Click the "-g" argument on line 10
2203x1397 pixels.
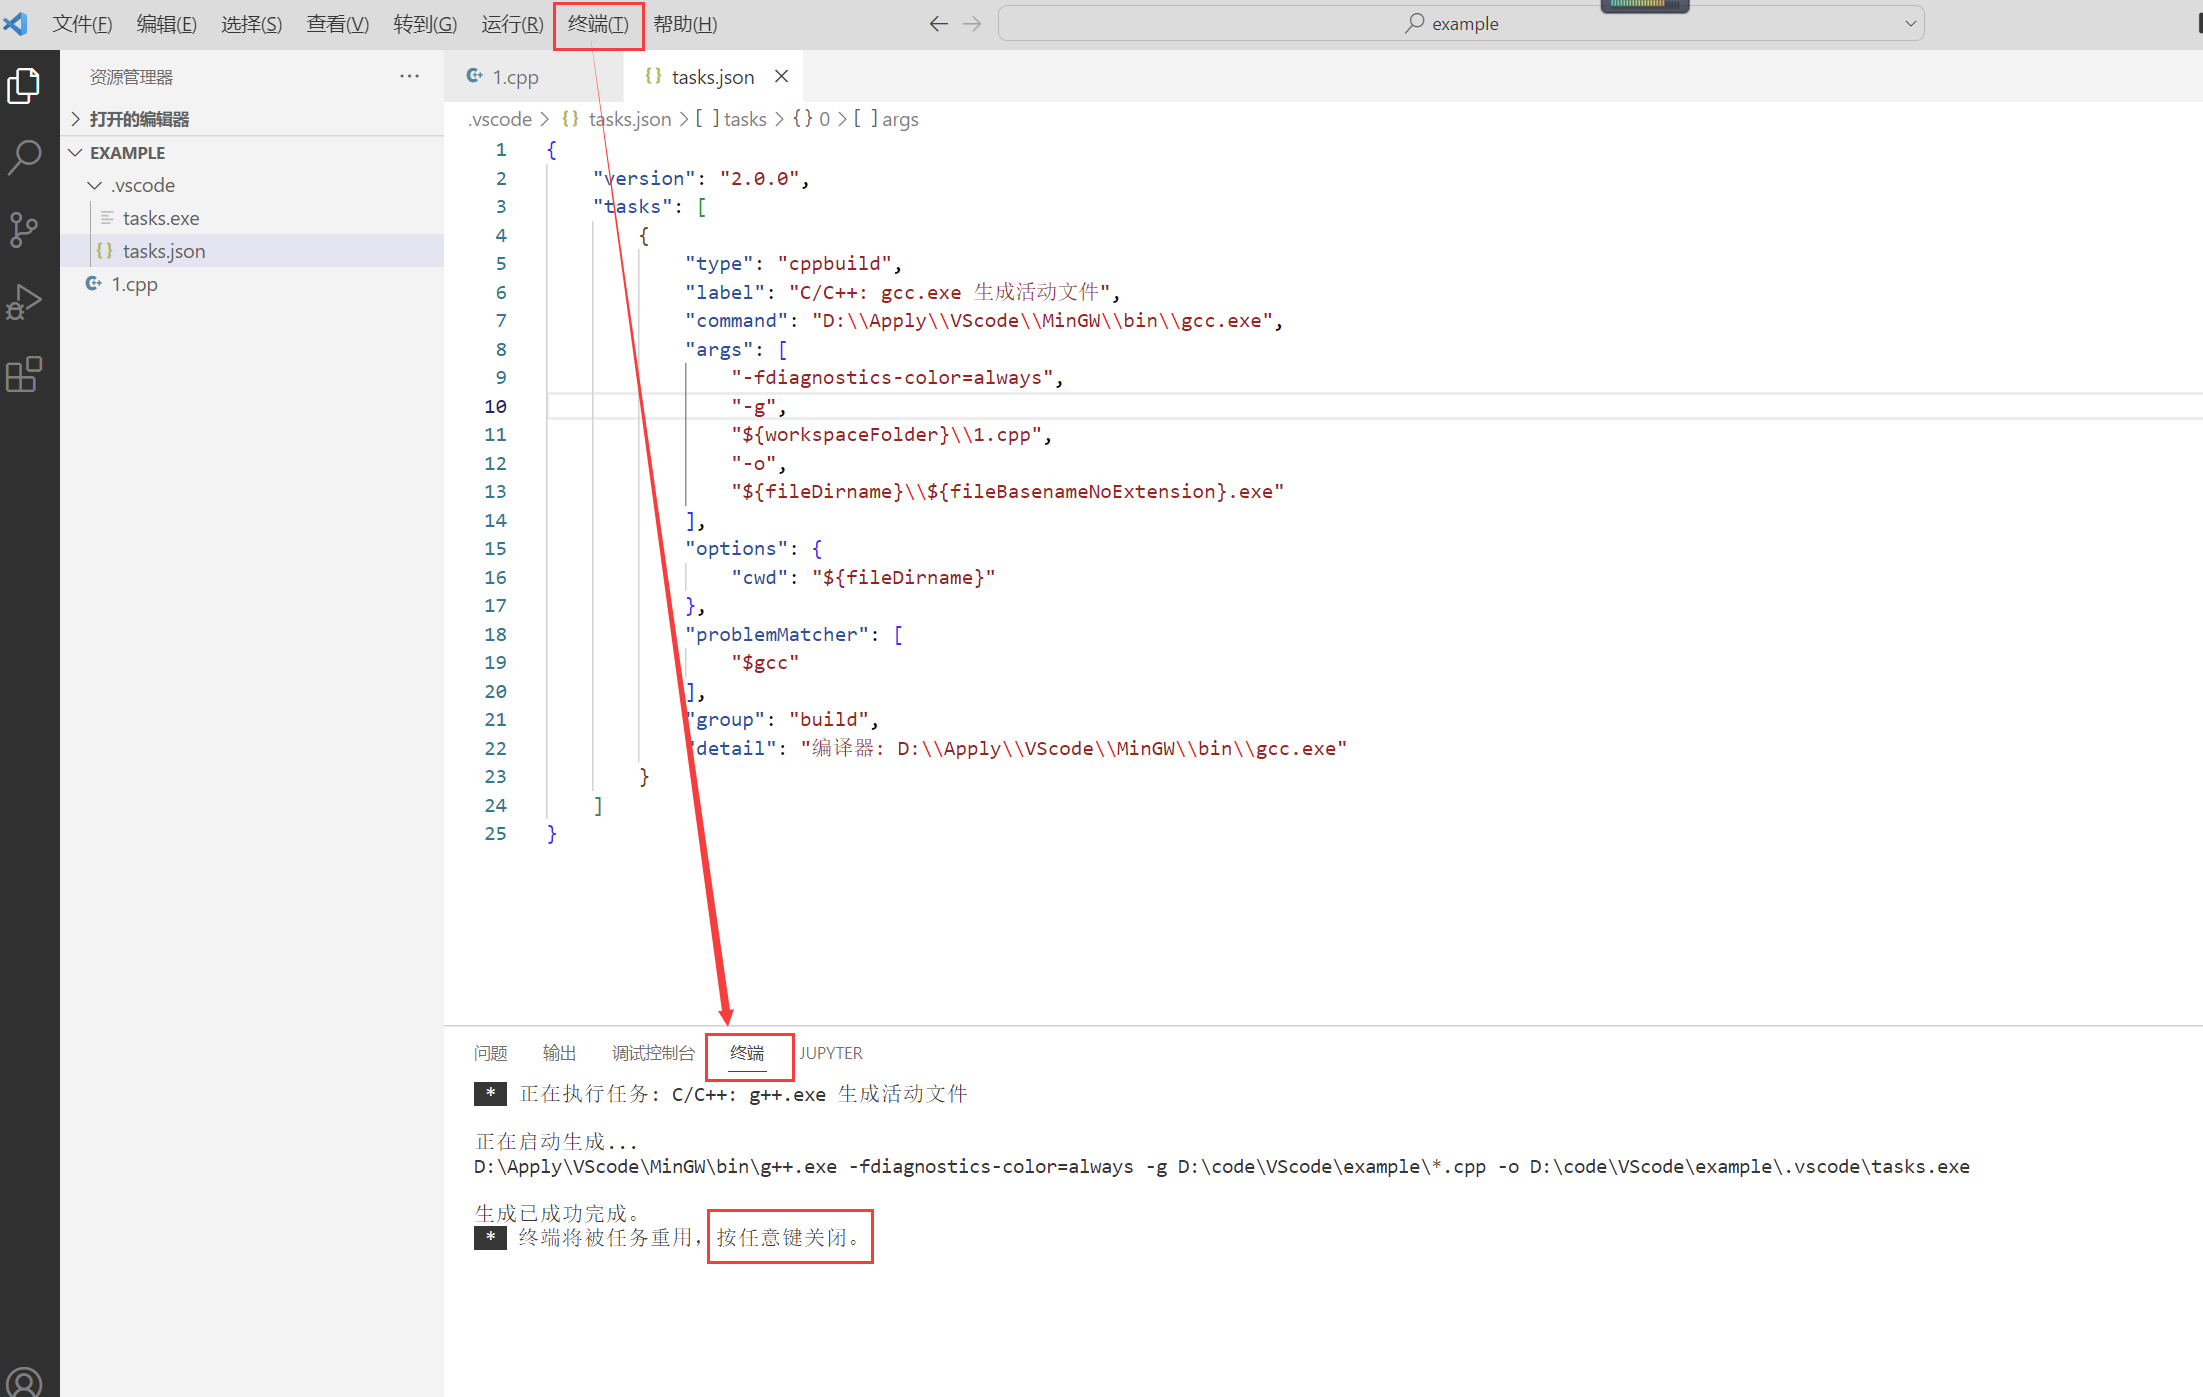[753, 406]
